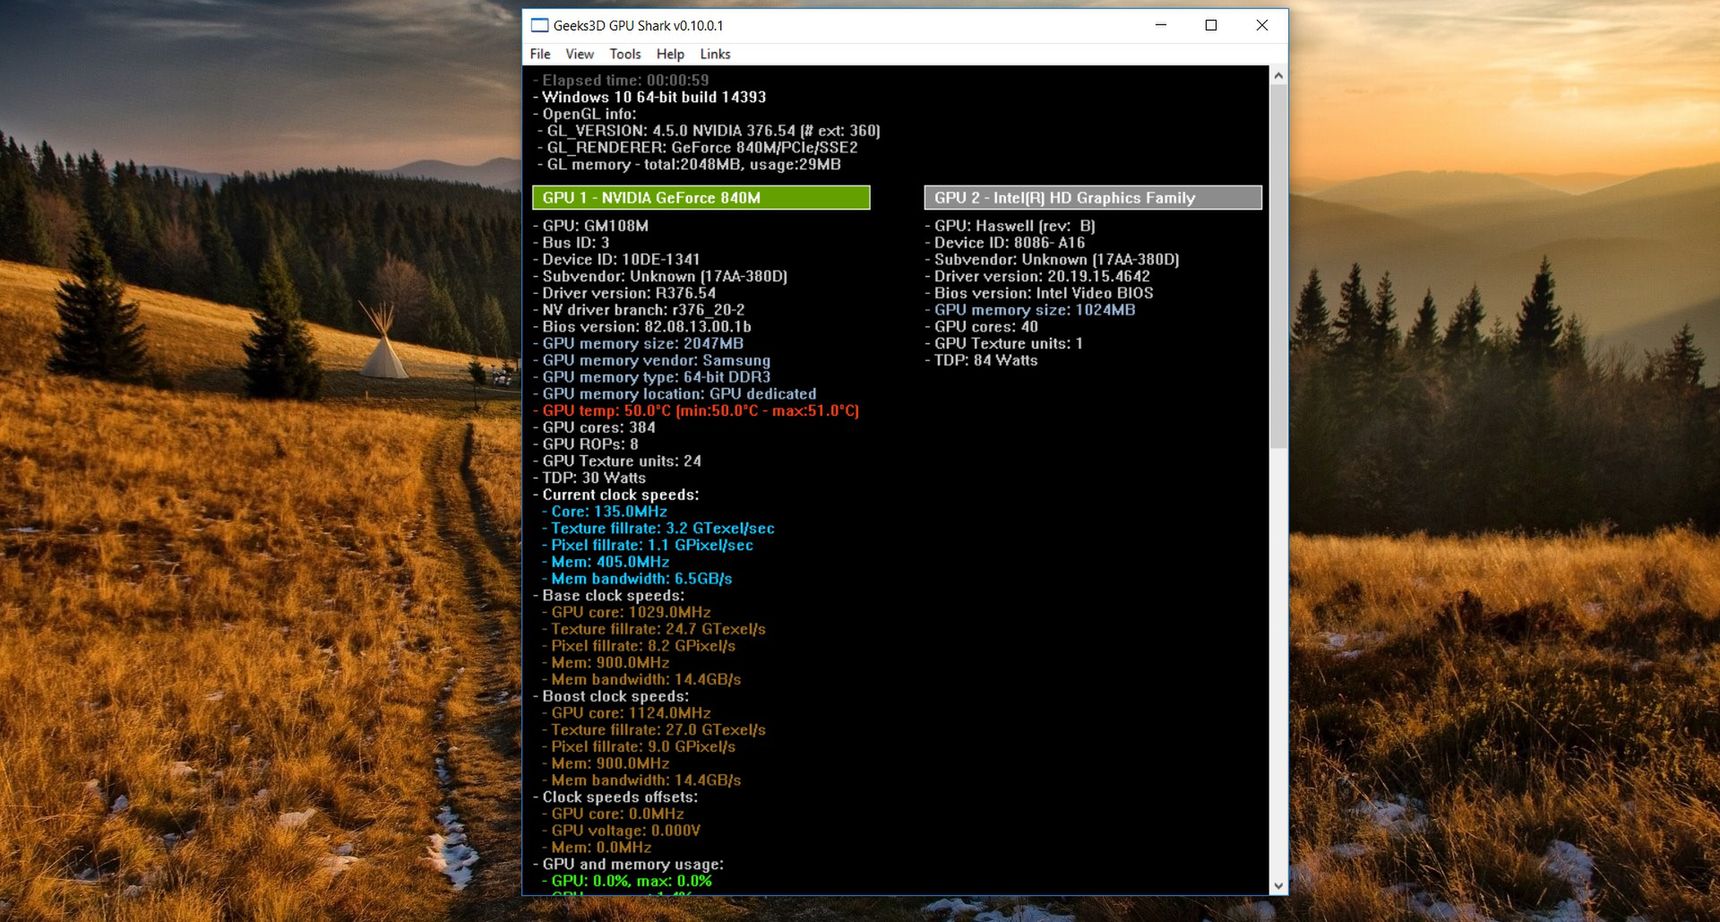This screenshot has width=1720, height=922.
Task: Click the green 'GPU: 0.0%, max: 0.0%' line
Action: 627,881
